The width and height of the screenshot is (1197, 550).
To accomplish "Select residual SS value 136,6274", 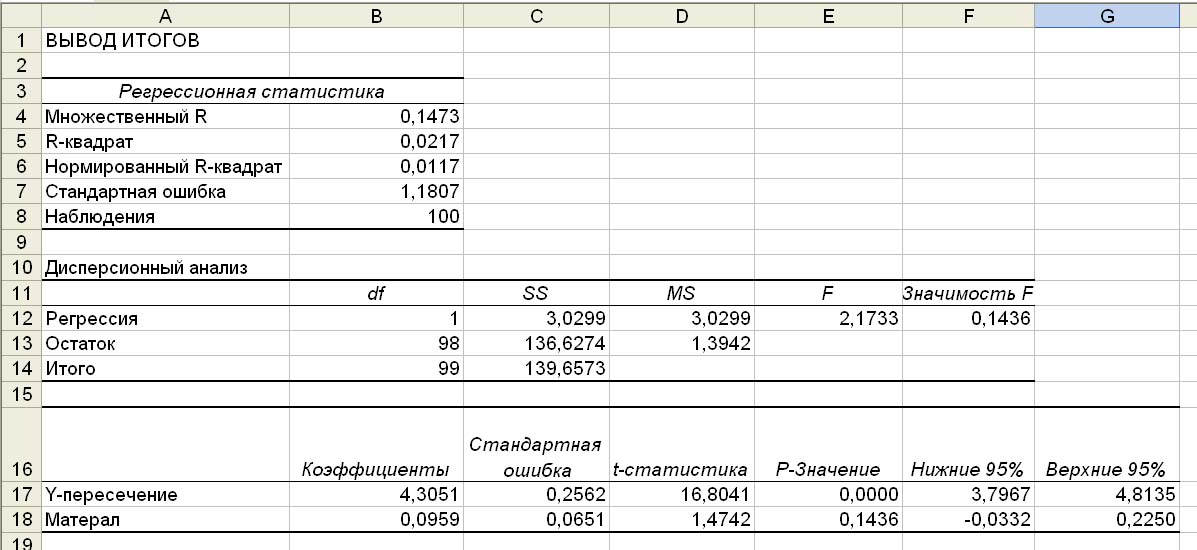I will pyautogui.click(x=537, y=343).
